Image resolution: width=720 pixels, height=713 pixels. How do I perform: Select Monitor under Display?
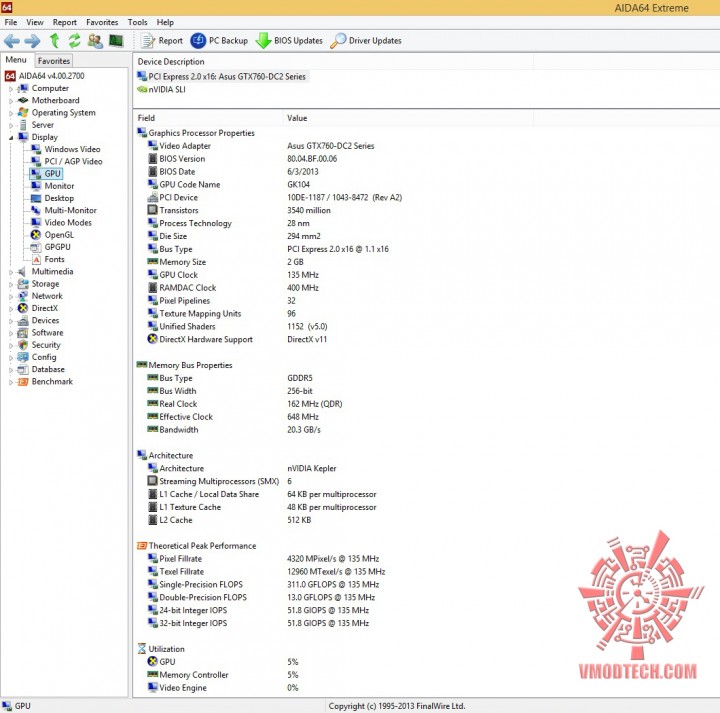pyautogui.click(x=59, y=186)
